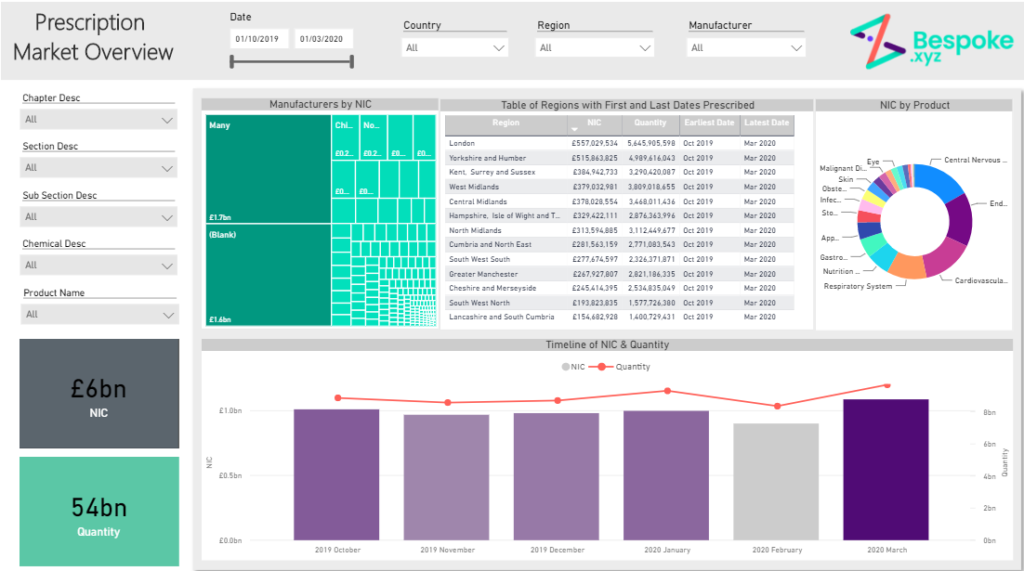Select the dark purple 2020 March bar
Viewport: 1024px width, 571px height.
pyautogui.click(x=886, y=469)
